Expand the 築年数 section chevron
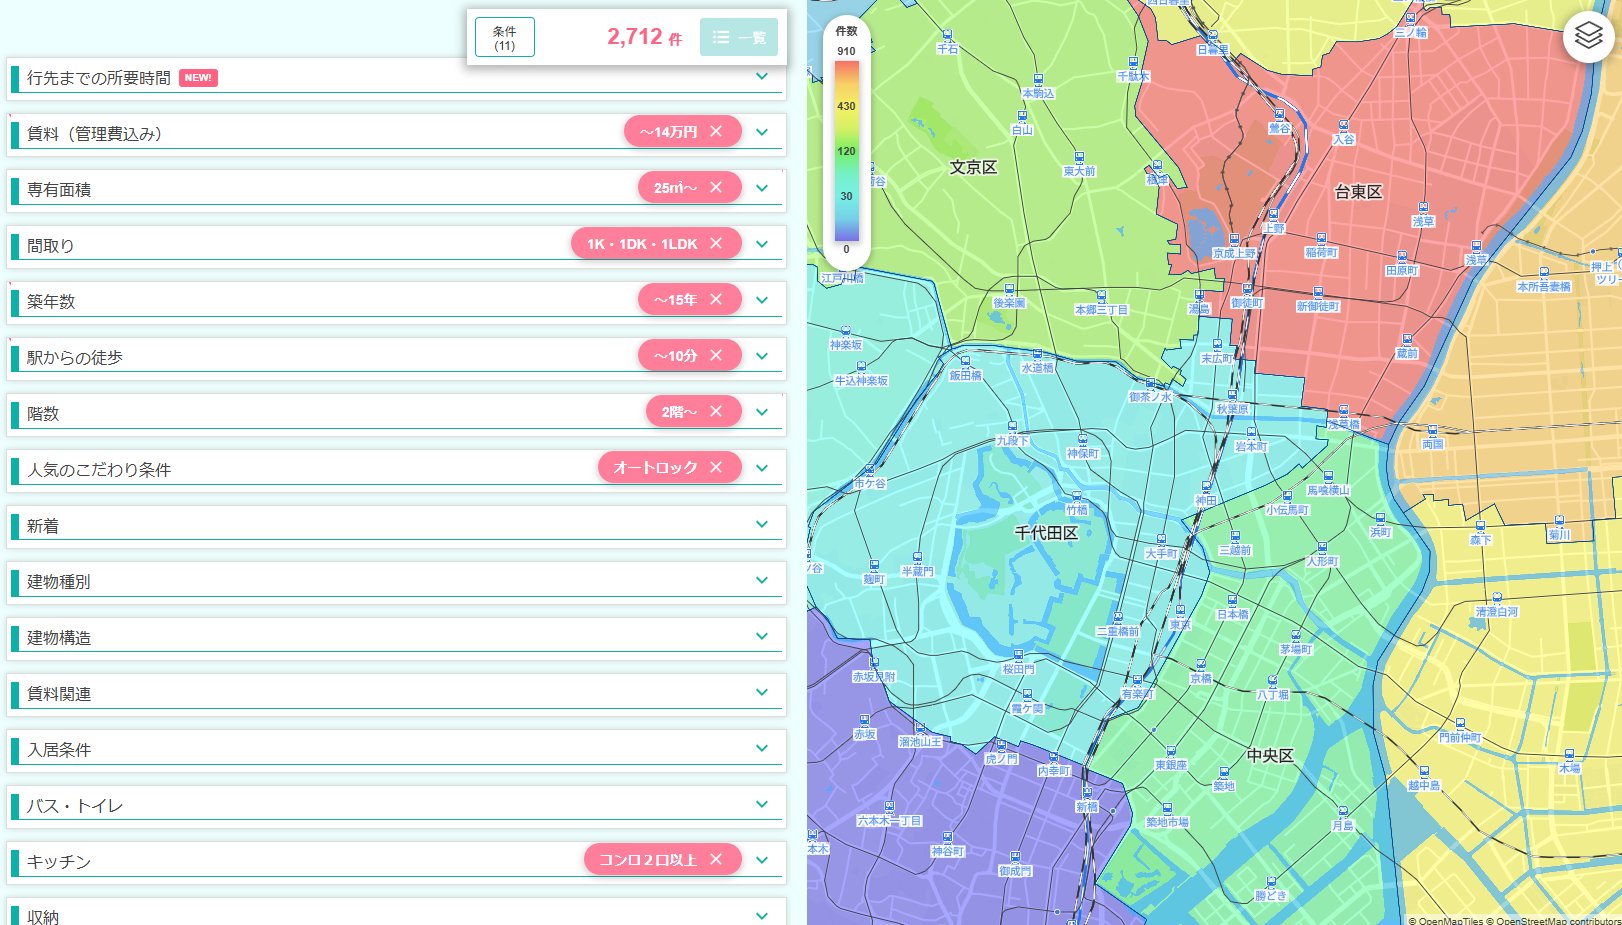This screenshot has height=925, width=1622. pyautogui.click(x=762, y=301)
